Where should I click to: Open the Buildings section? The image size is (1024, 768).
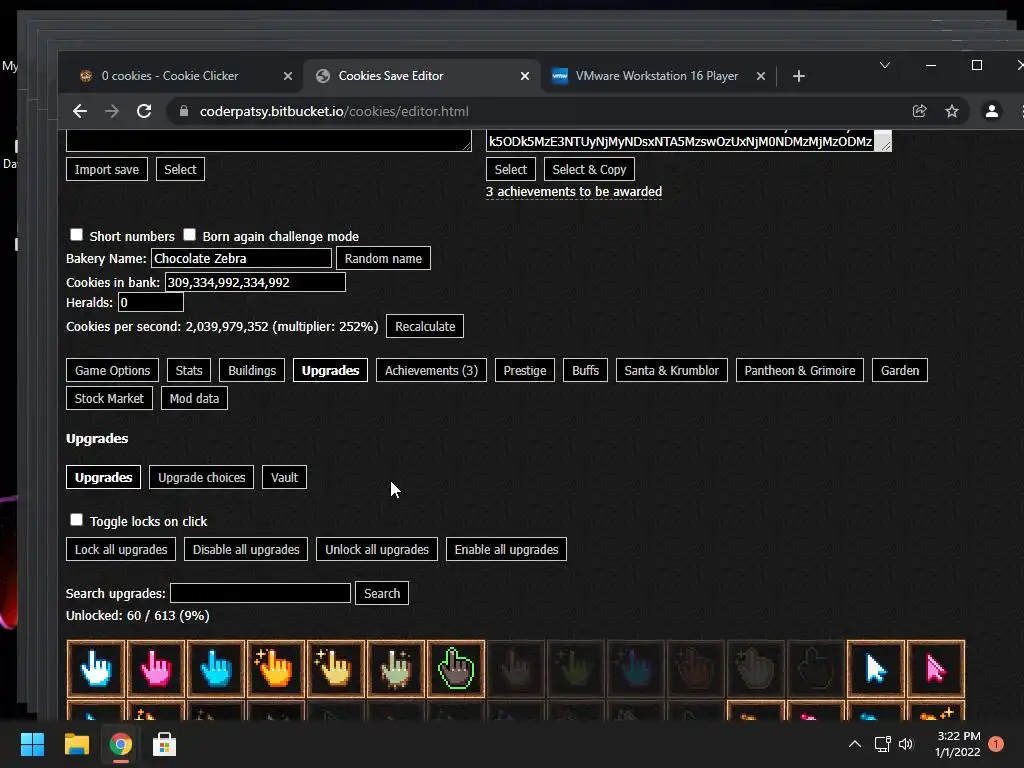pyautogui.click(x=252, y=370)
